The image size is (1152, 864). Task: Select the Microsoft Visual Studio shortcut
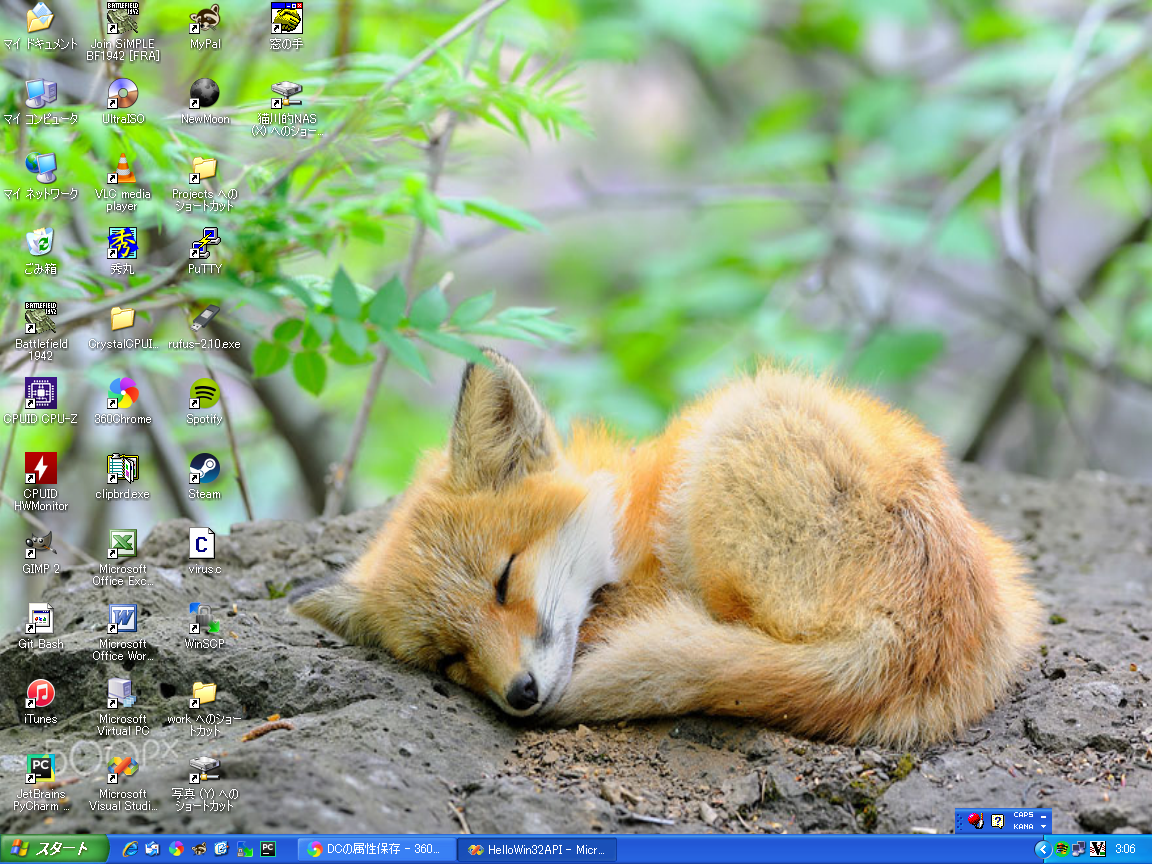123,782
